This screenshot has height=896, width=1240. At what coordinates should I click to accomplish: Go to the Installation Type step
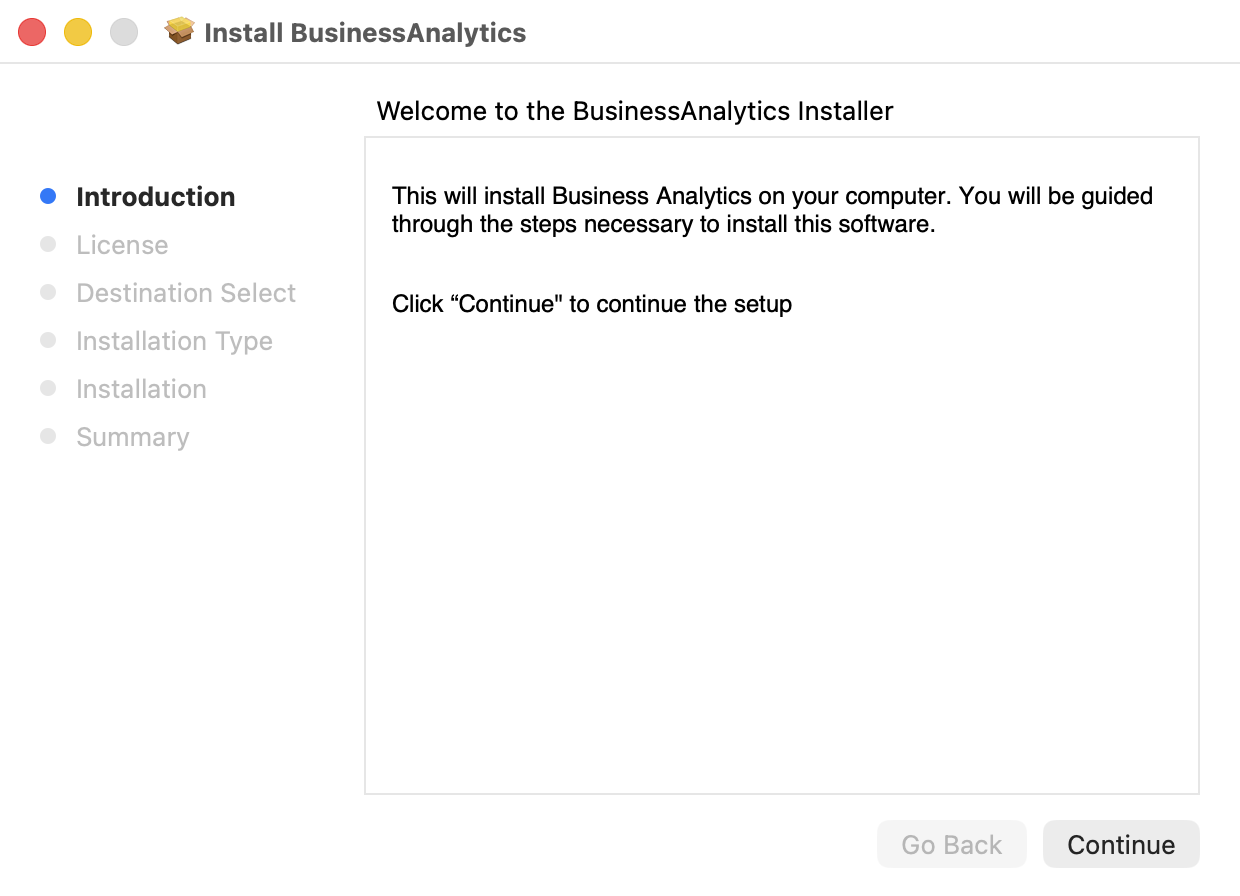coord(174,341)
